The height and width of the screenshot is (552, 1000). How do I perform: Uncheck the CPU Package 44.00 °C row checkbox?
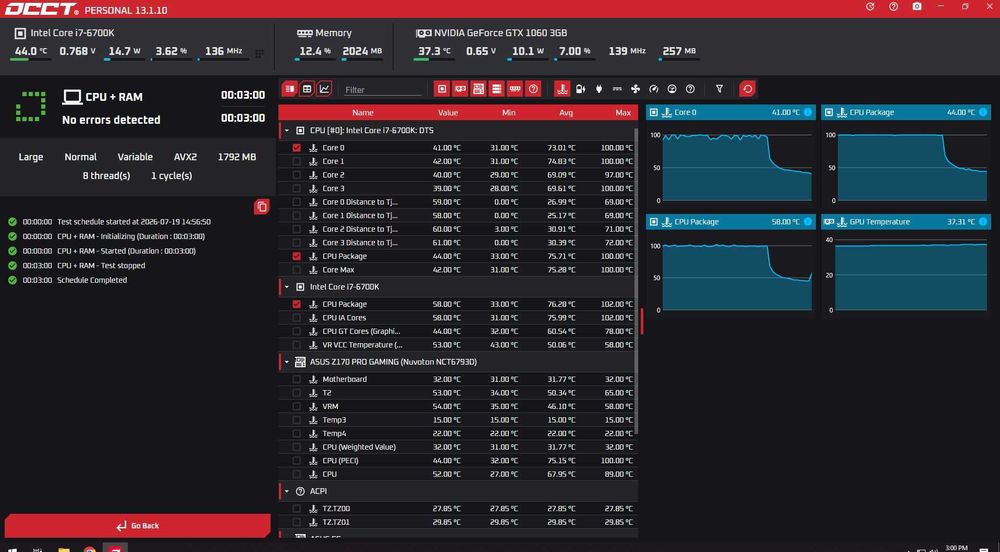(x=297, y=256)
